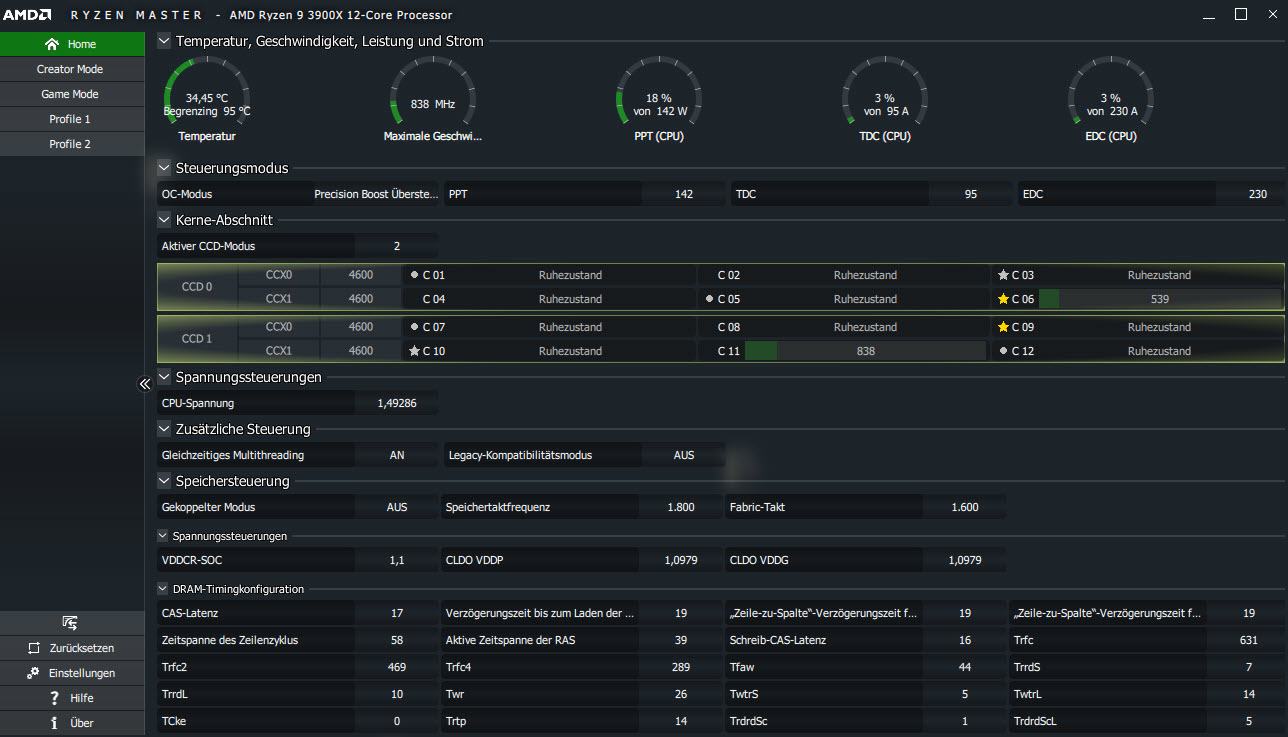Click the dot marker on core C 01
Screen dimensions: 1288x737
click(414, 275)
